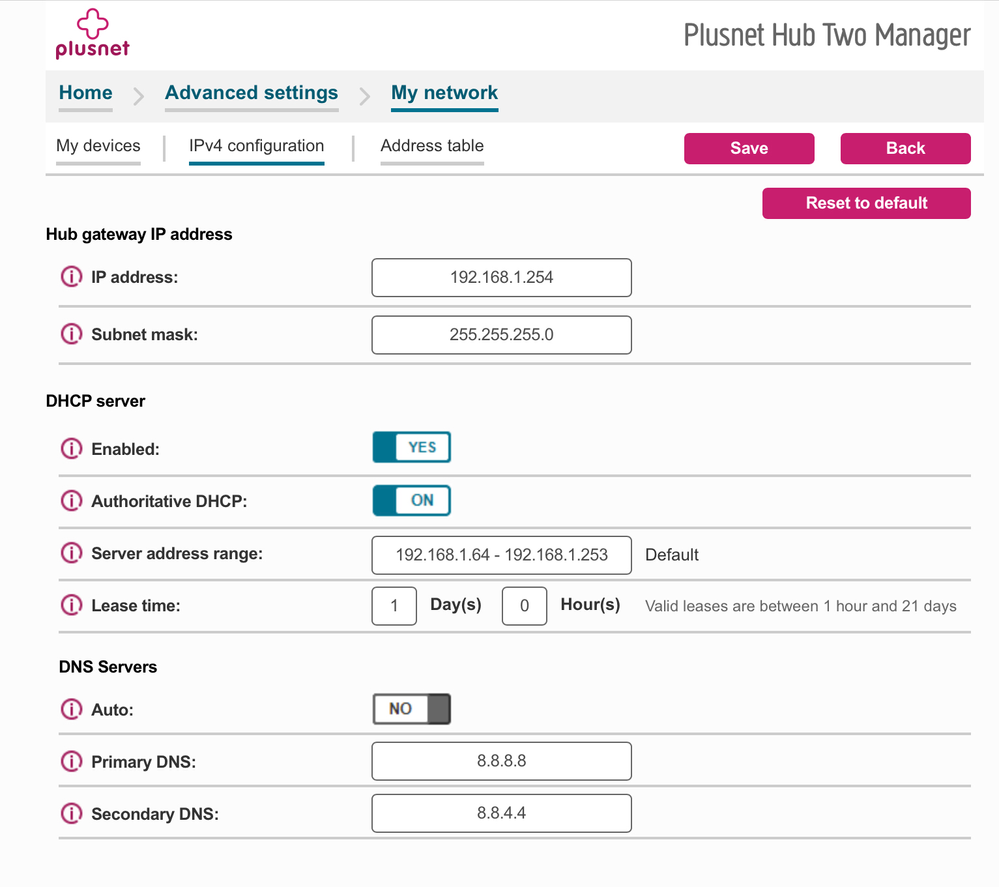This screenshot has height=887, width=999.
Task: Click the info icon beside Secondary DNS
Action: click(x=71, y=813)
